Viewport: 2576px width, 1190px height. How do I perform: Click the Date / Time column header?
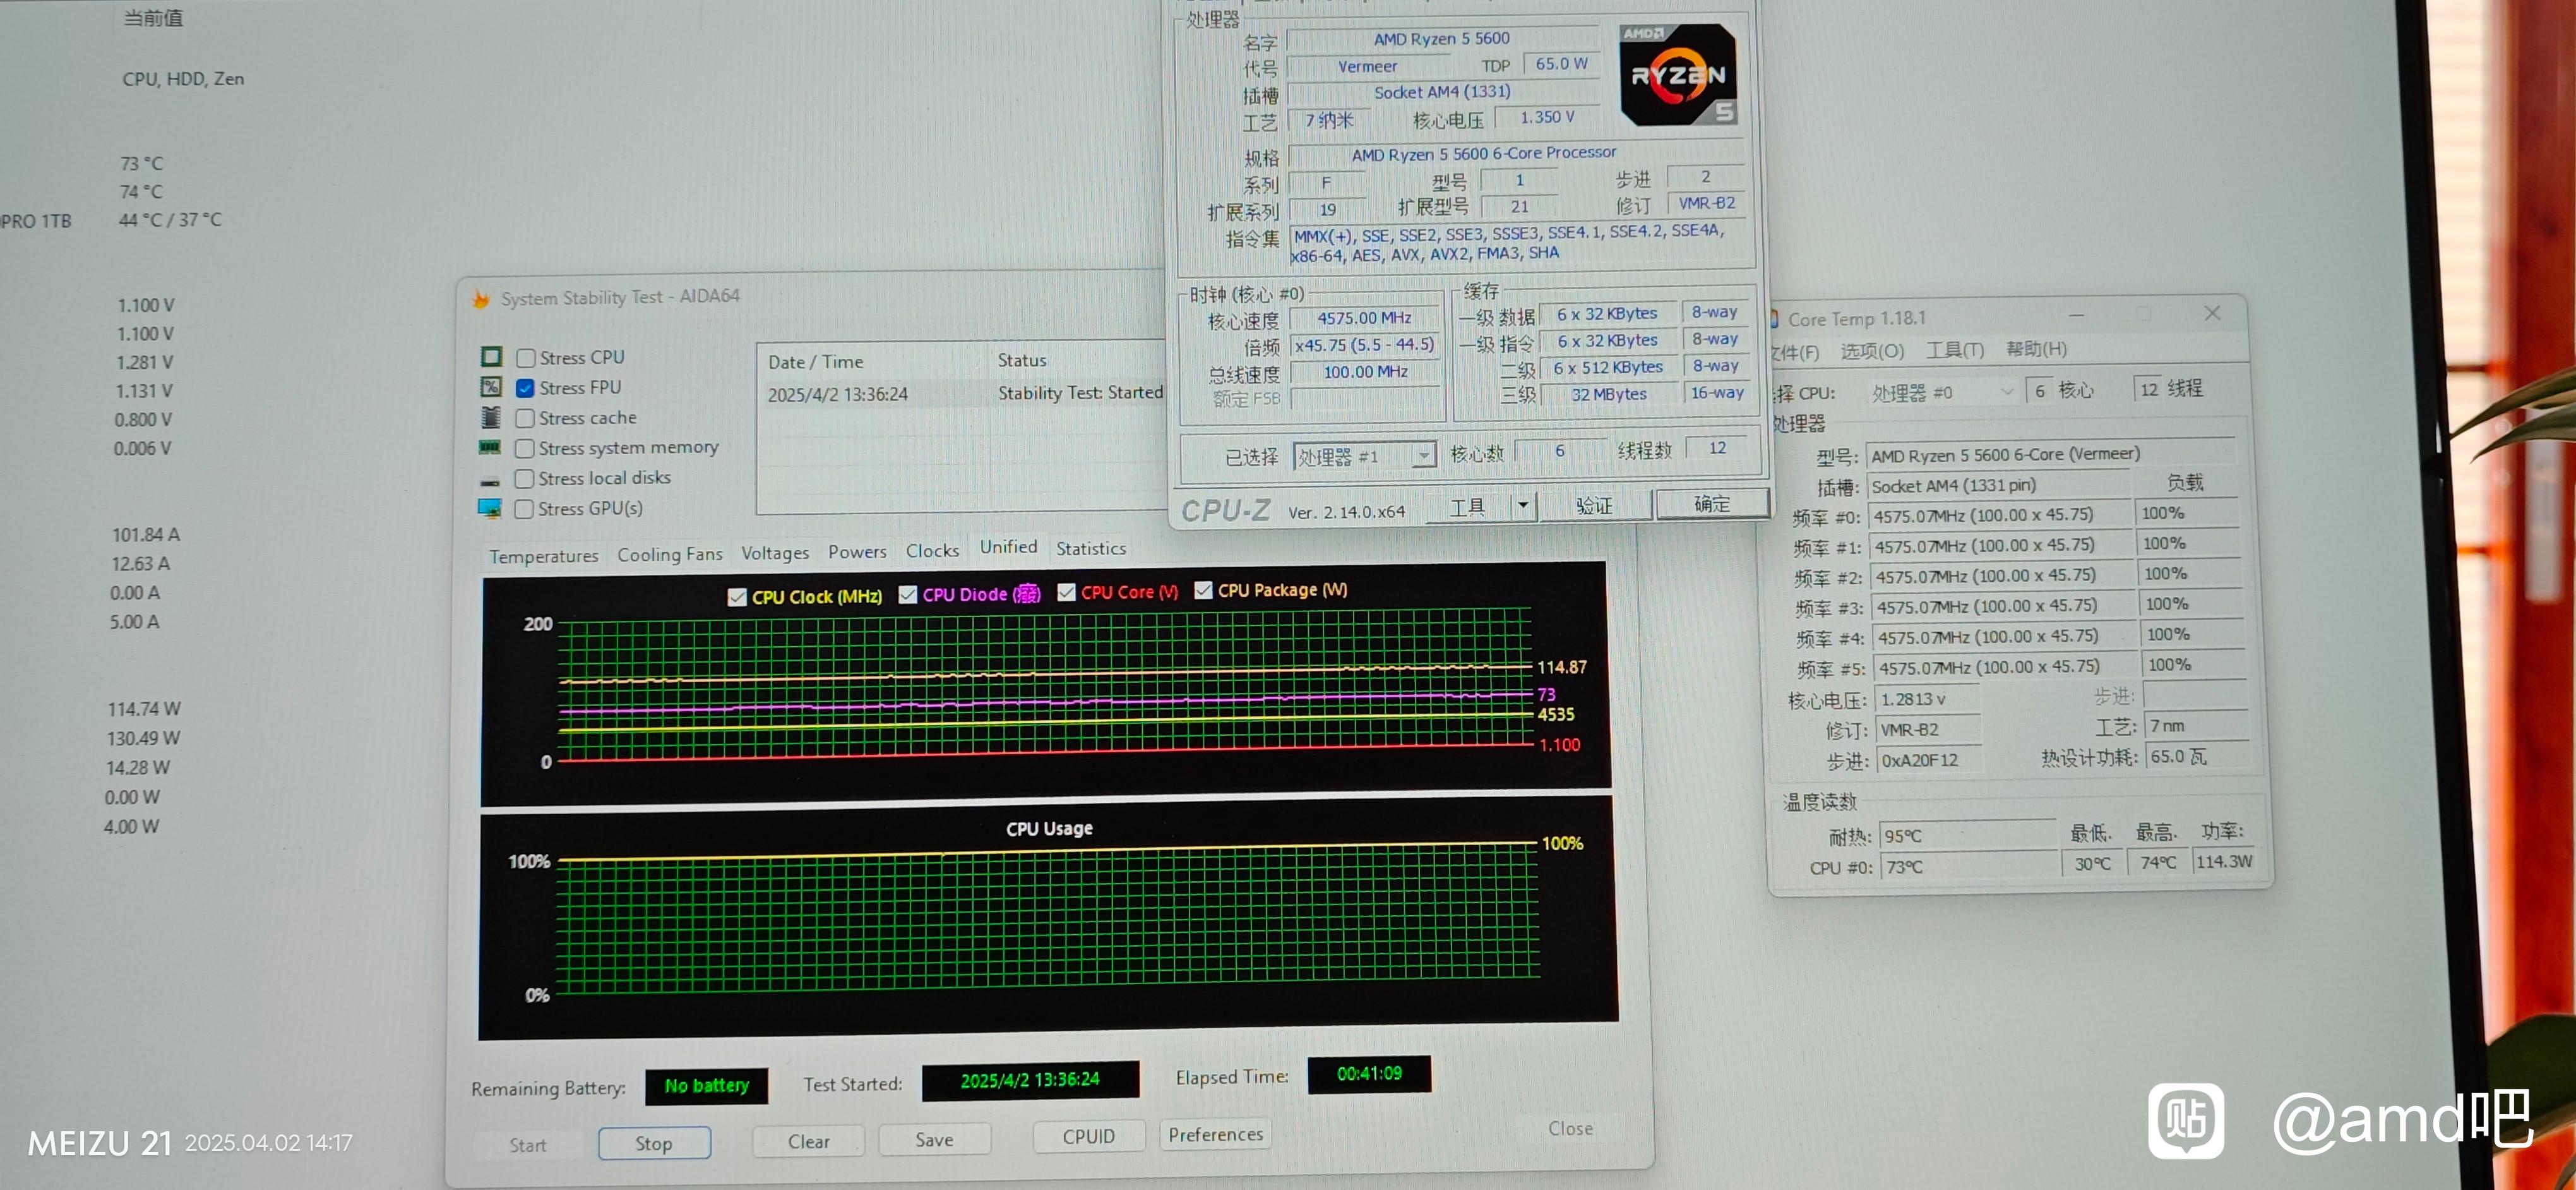[x=815, y=362]
